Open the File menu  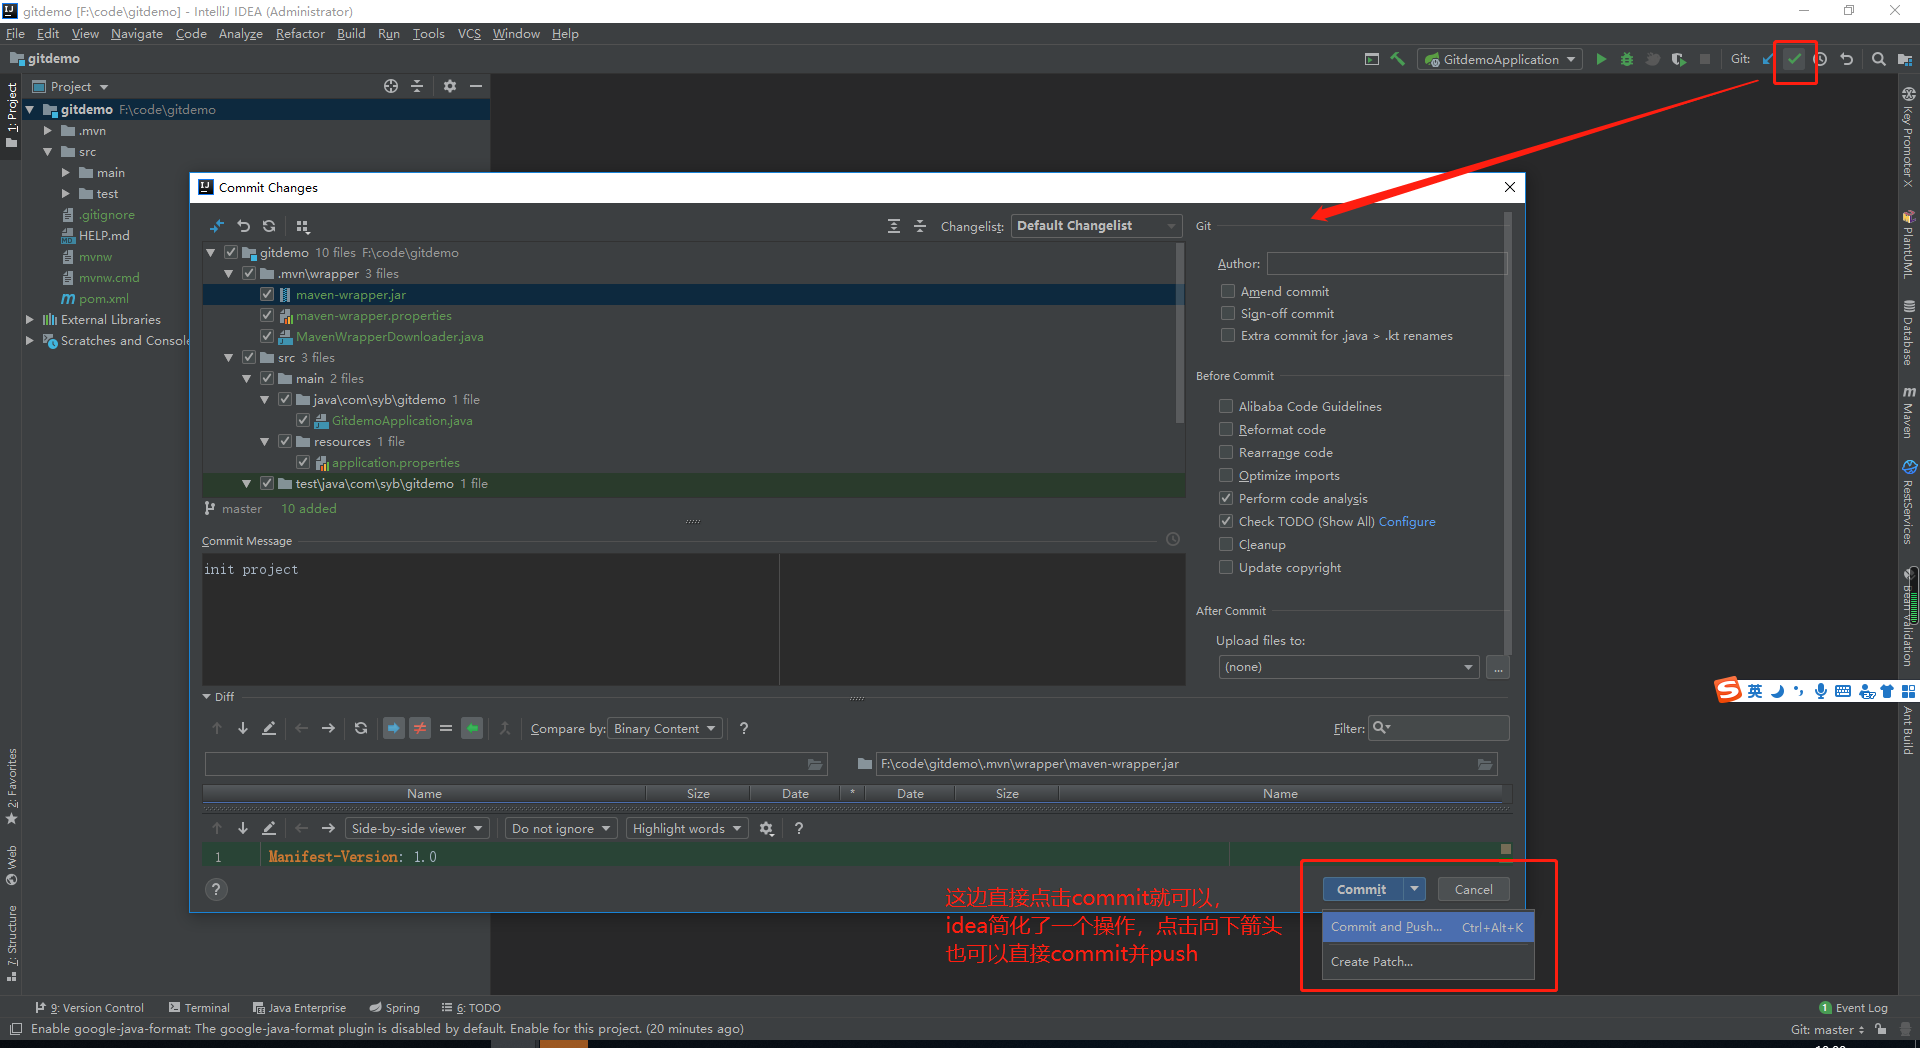[x=15, y=33]
